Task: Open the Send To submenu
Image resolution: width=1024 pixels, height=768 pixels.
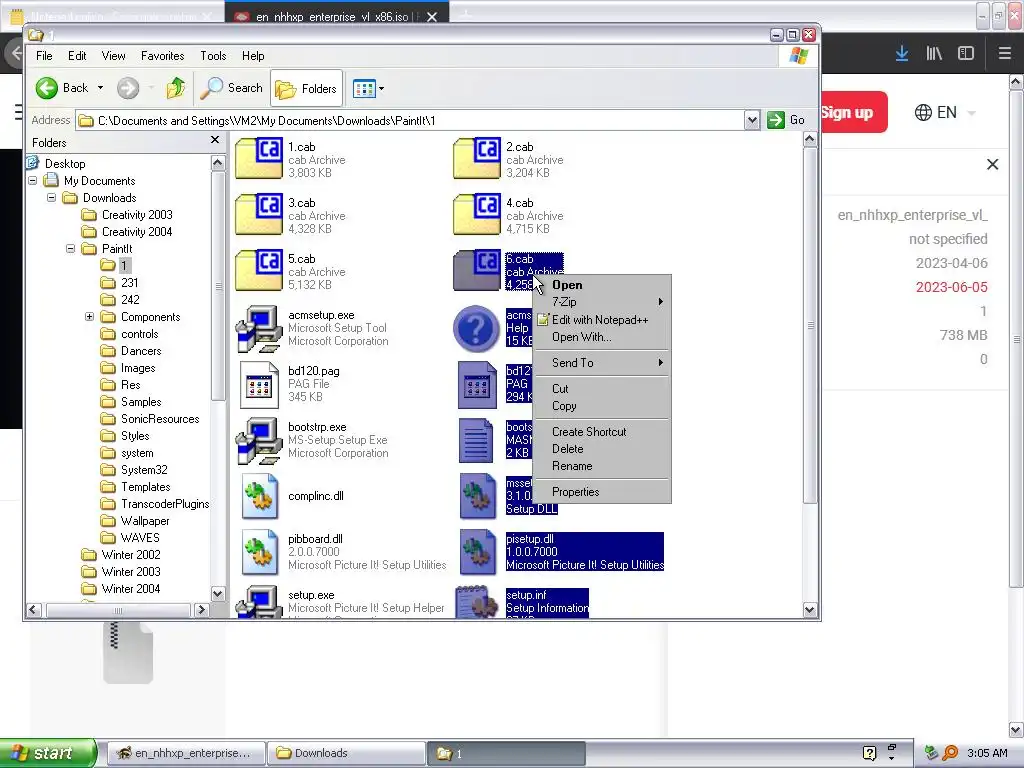Action: tap(602, 362)
